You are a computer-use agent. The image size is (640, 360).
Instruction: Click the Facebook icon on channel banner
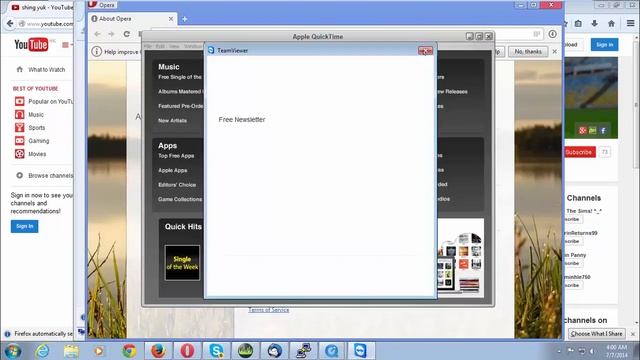click(x=603, y=131)
